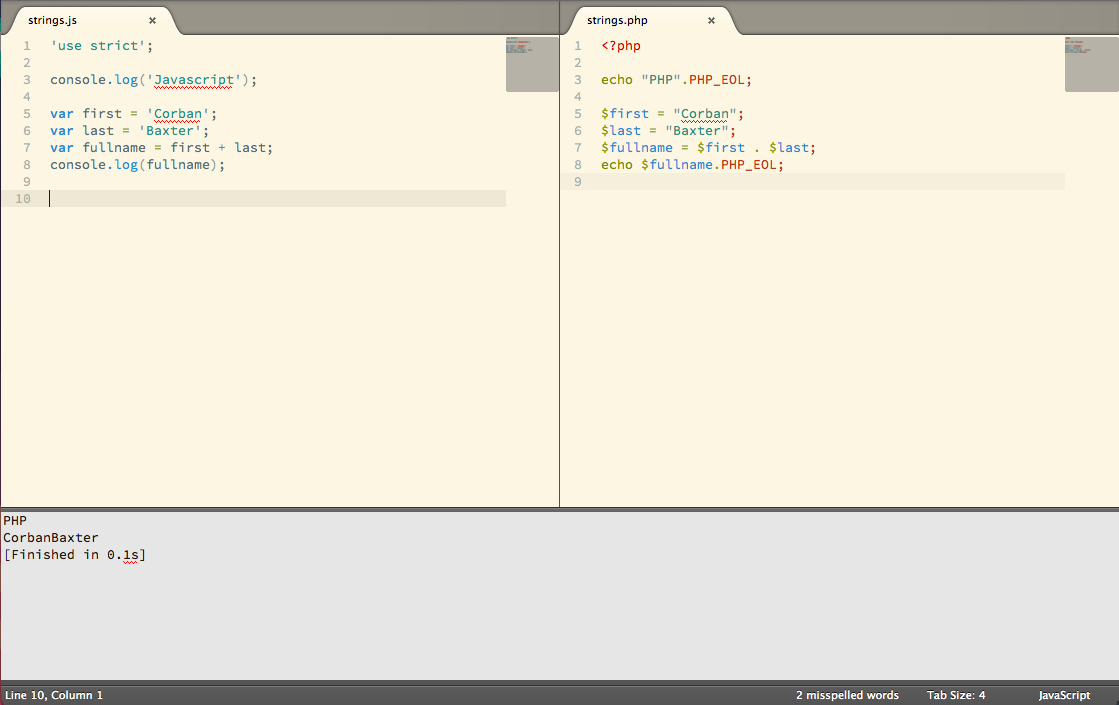1119x705 pixels.
Task: Place cursor on empty line 10 in strings.js
Action: click(x=200, y=199)
